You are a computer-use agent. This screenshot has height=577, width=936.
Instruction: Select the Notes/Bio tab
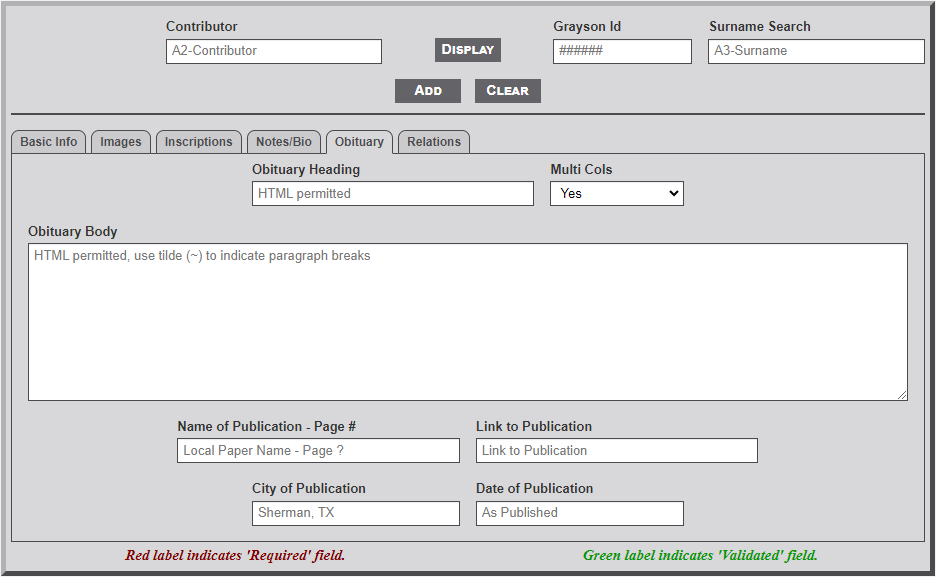tap(284, 142)
